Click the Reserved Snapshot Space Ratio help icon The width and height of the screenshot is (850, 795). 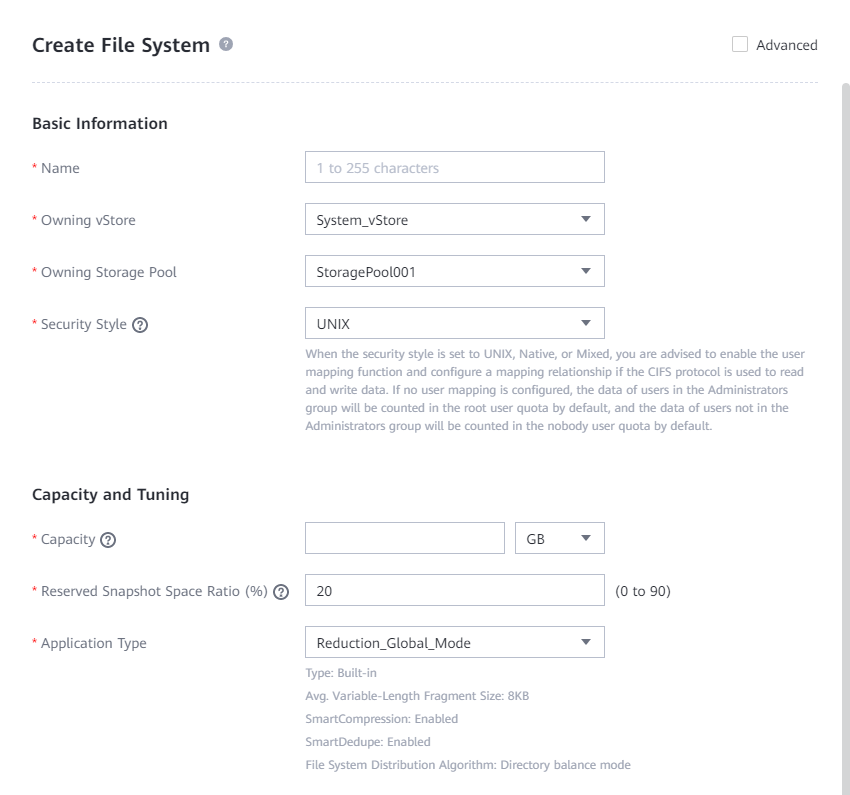[x=281, y=592]
